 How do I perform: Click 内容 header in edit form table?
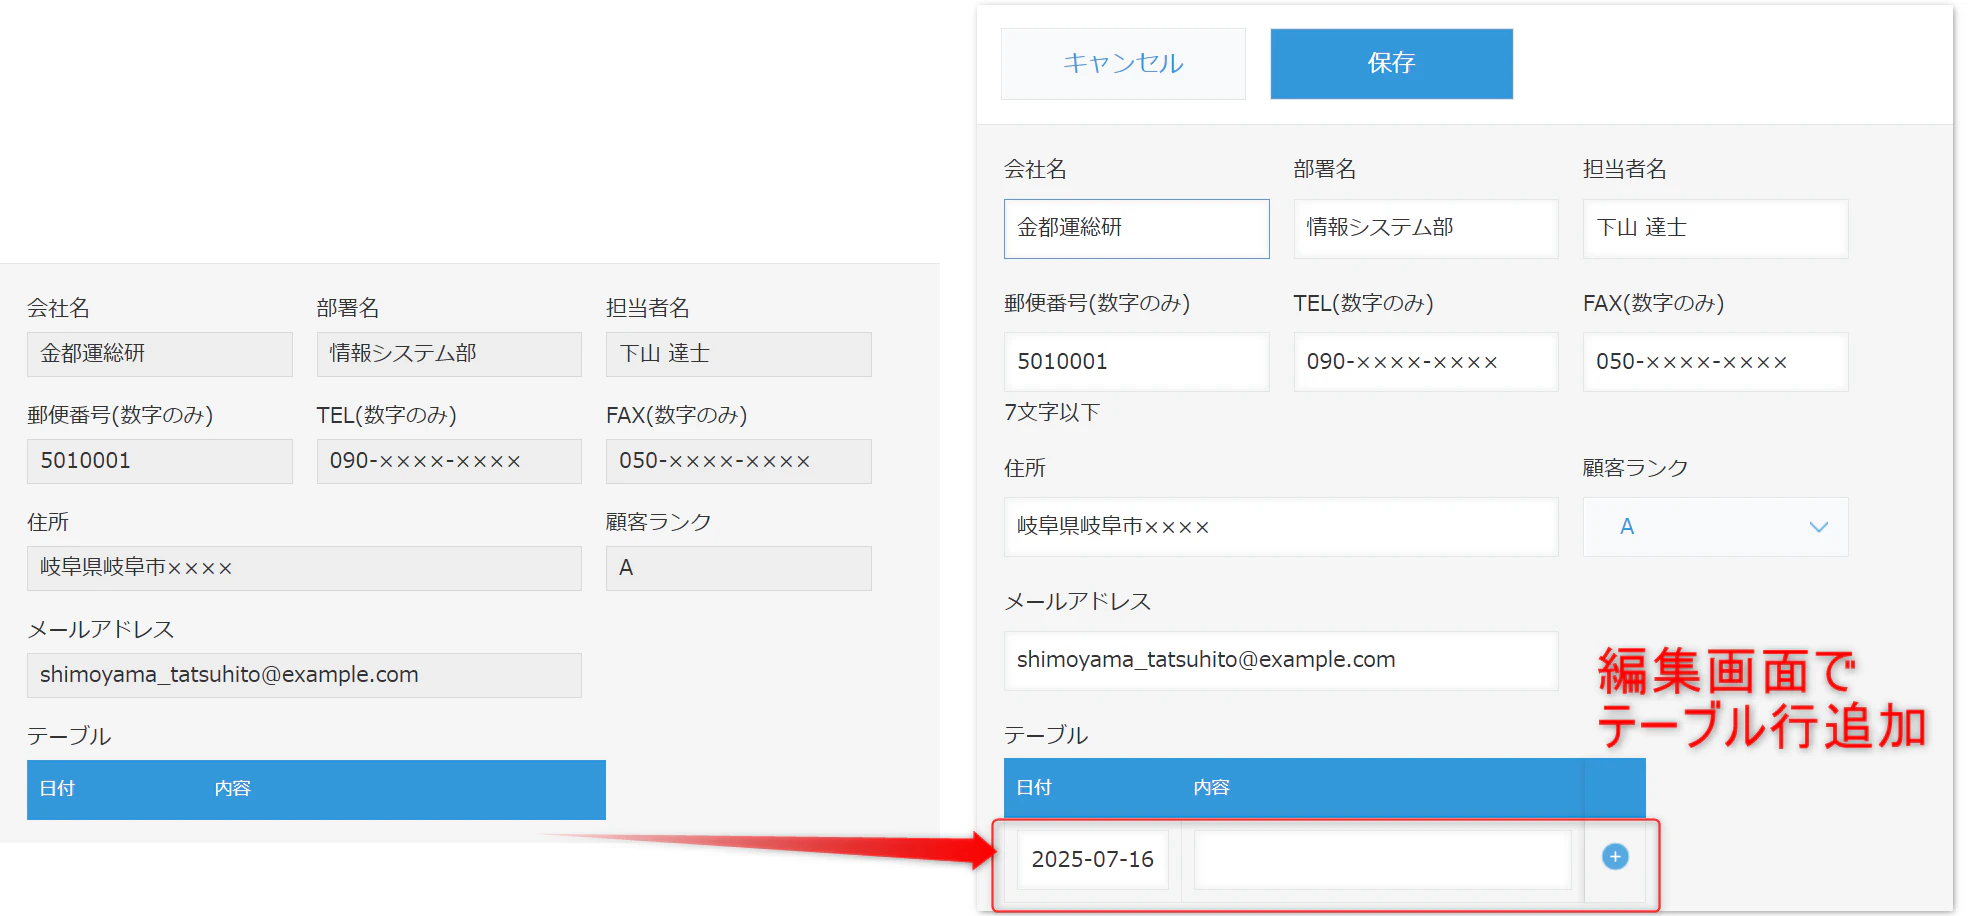(1211, 788)
